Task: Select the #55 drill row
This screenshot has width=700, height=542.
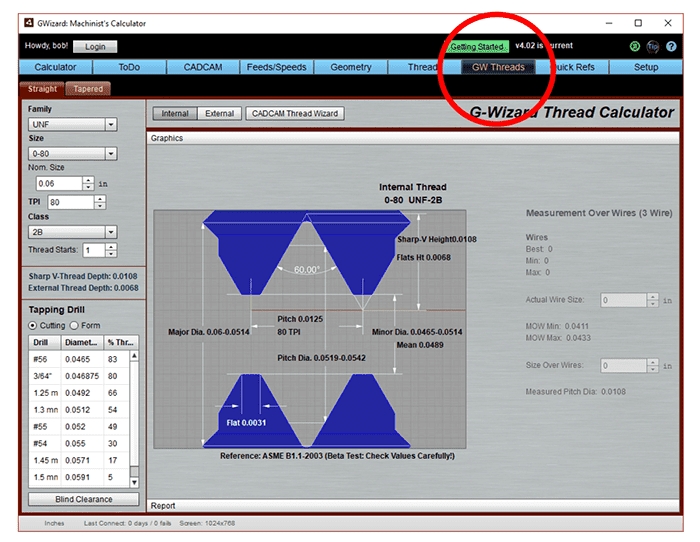Action: [x=79, y=426]
